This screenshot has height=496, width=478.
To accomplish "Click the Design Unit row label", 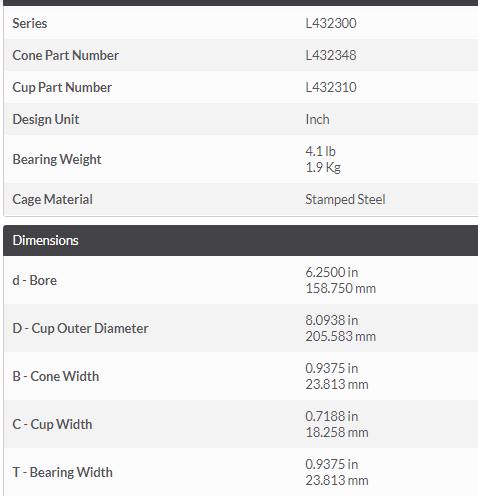I will tap(46, 119).
